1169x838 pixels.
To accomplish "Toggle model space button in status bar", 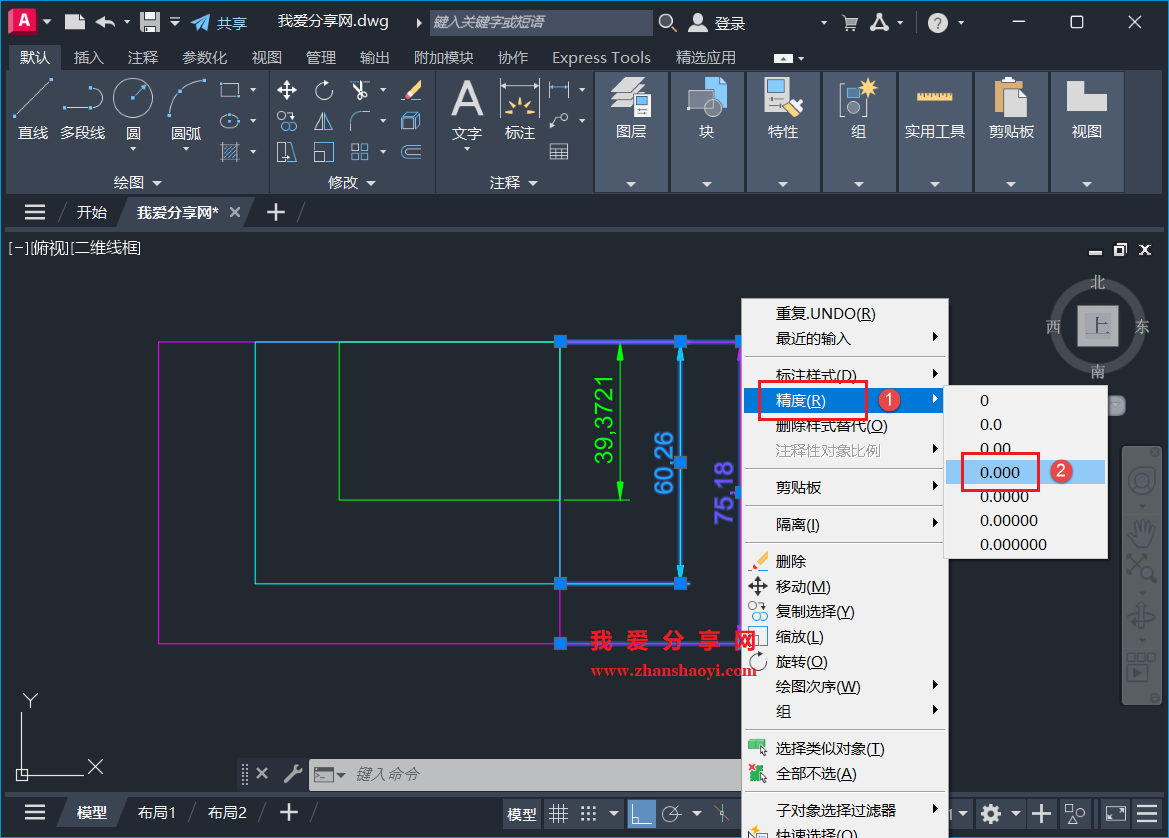I will [x=522, y=814].
